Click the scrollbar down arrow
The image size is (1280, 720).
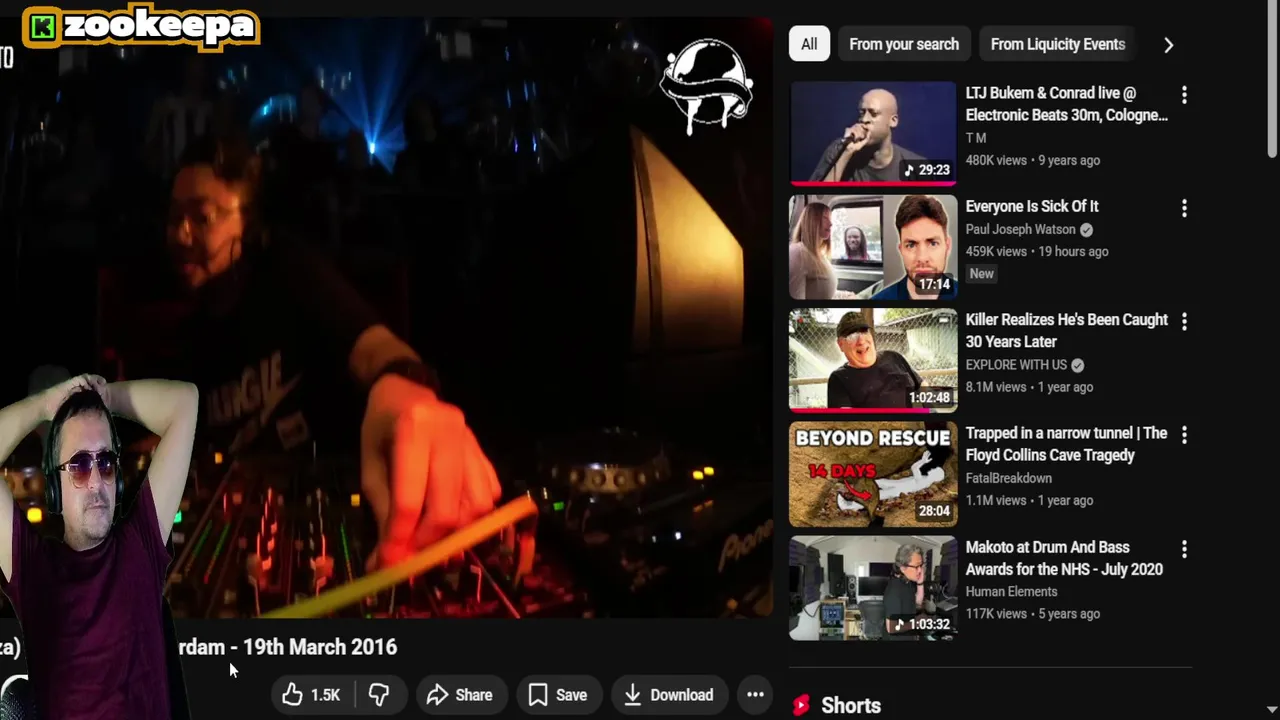point(1272,711)
